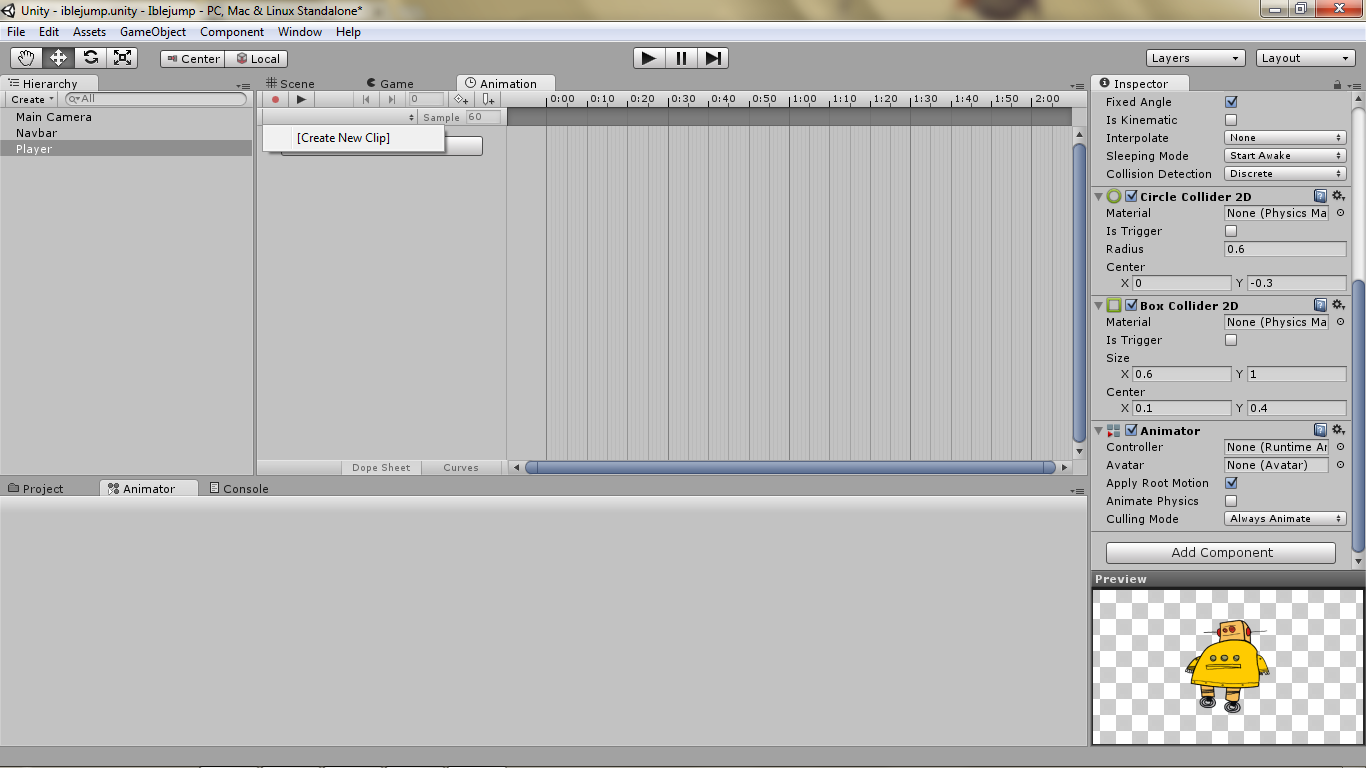Image resolution: width=1366 pixels, height=768 pixels.
Task: Click the Add Keyframe icon in Animation window
Action: (x=460, y=99)
